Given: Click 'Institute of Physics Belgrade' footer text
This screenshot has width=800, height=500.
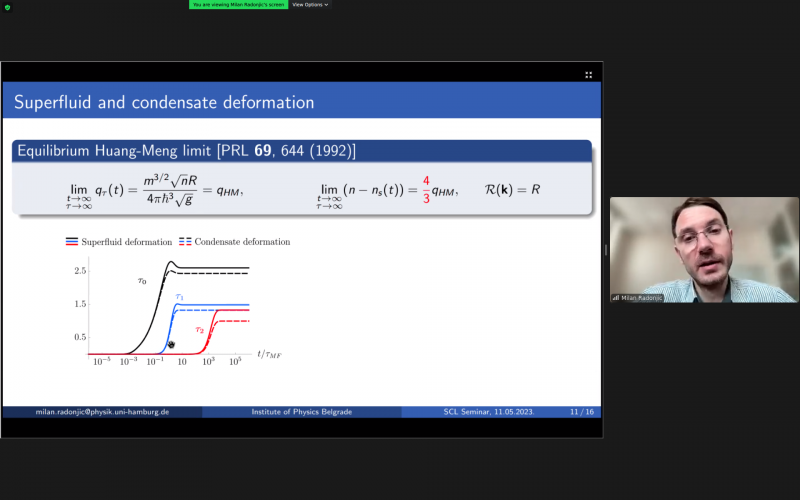Looking at the screenshot, I should (x=302, y=412).
